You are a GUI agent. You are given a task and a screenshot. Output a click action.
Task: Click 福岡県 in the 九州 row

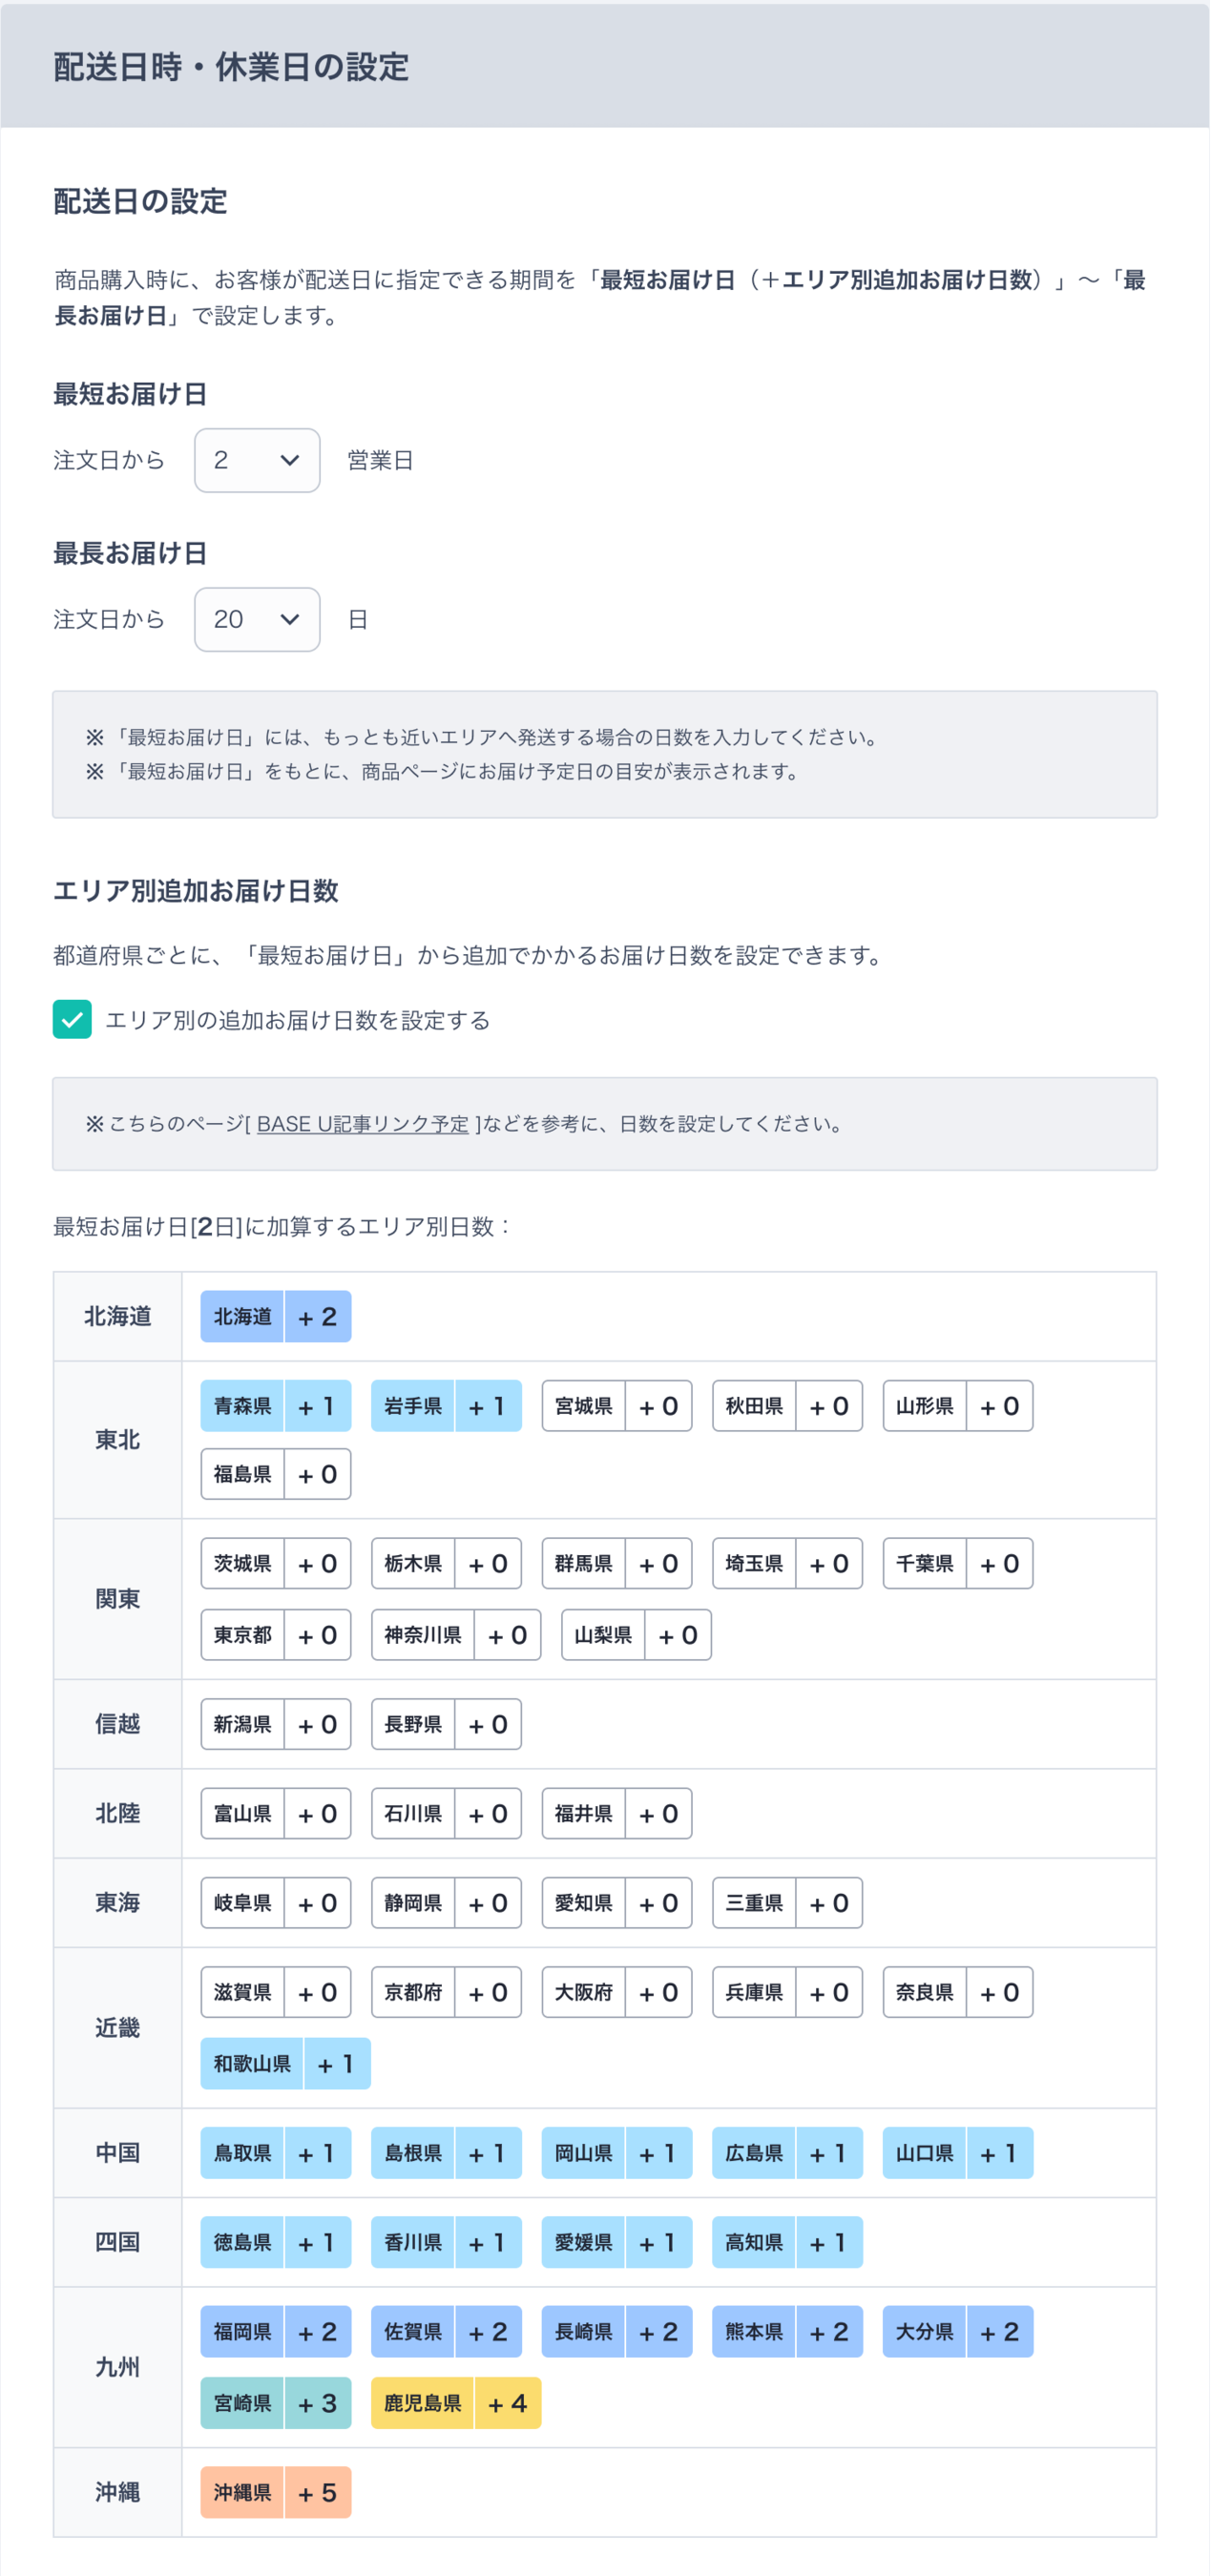click(275, 2332)
